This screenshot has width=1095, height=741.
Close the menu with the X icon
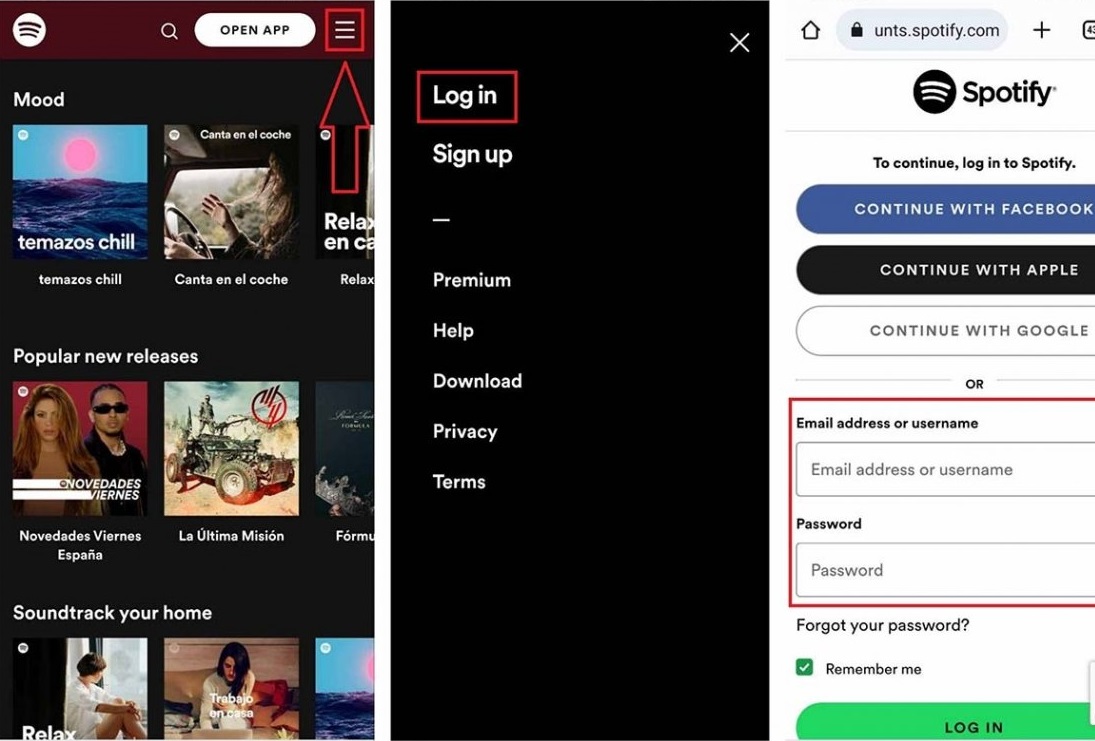(740, 43)
